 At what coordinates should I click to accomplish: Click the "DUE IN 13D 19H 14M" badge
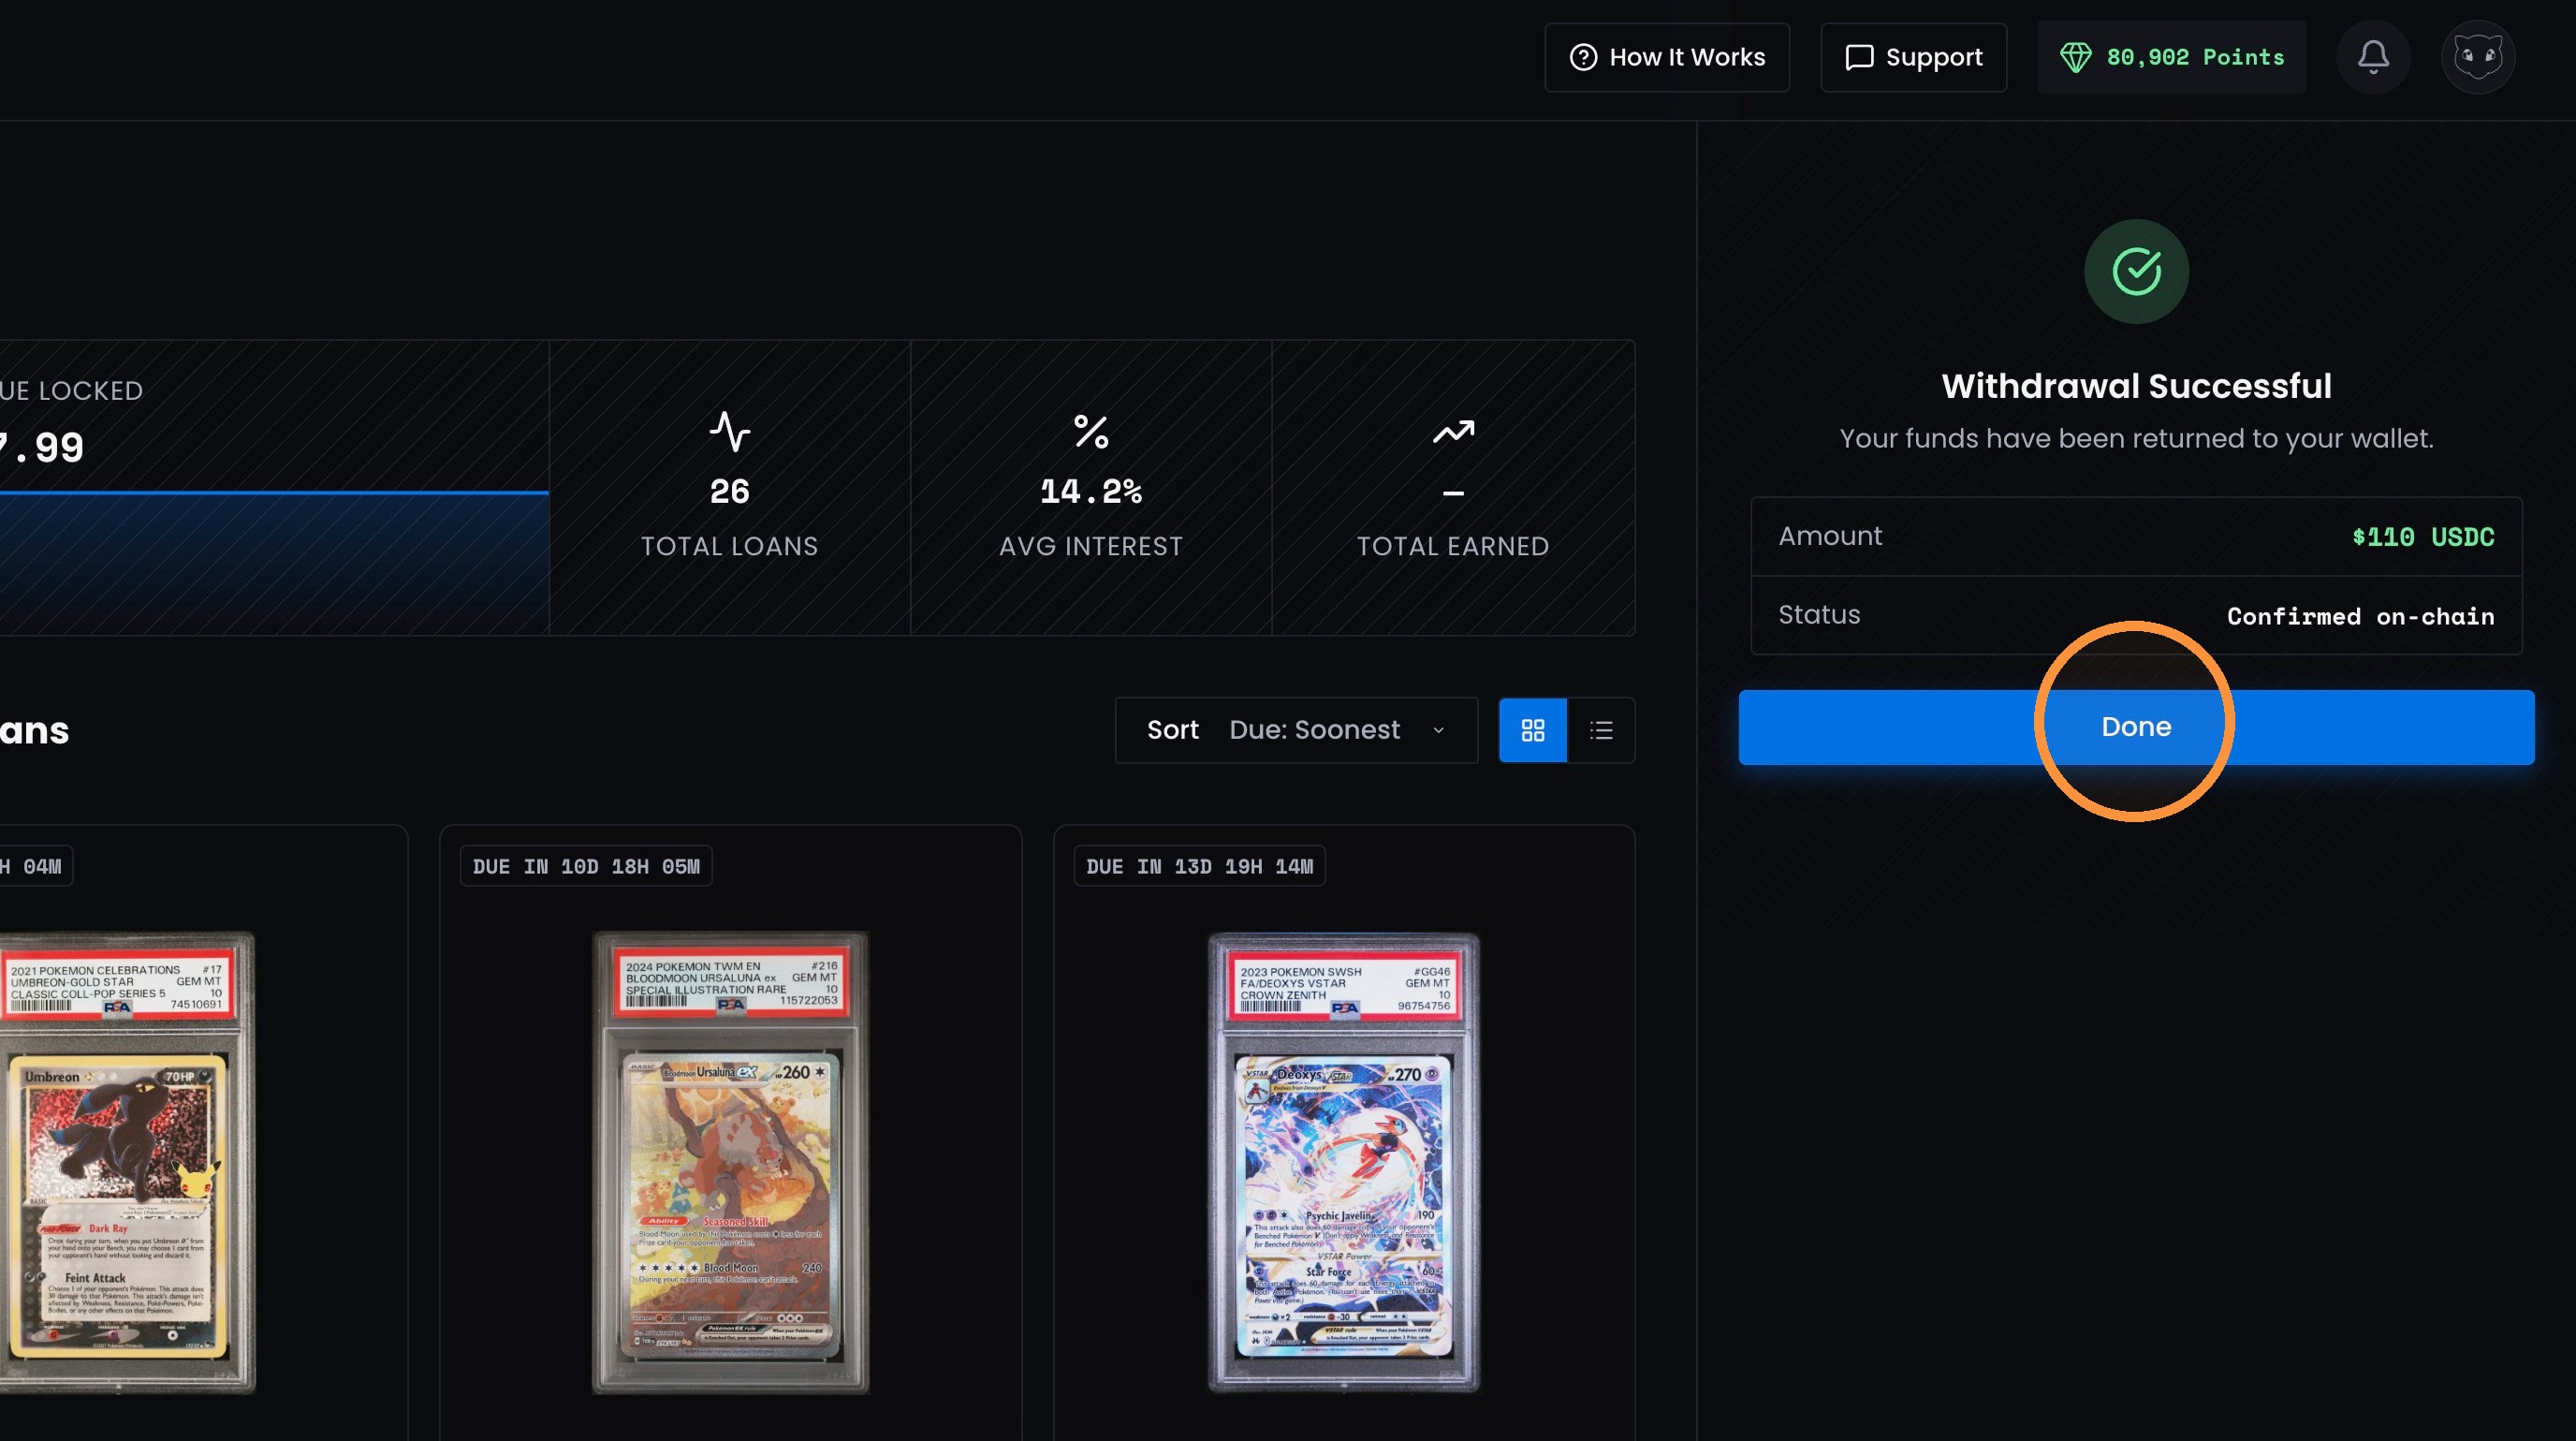pos(1200,866)
